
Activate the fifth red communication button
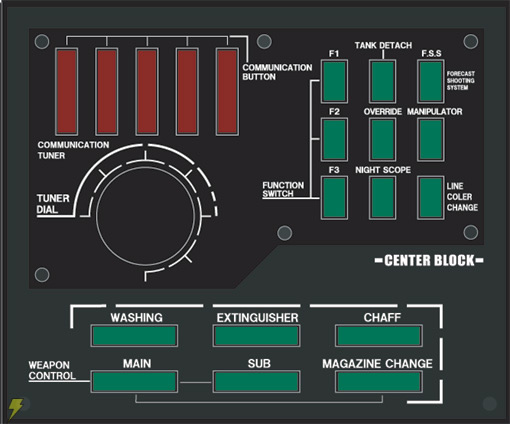[x=227, y=92]
